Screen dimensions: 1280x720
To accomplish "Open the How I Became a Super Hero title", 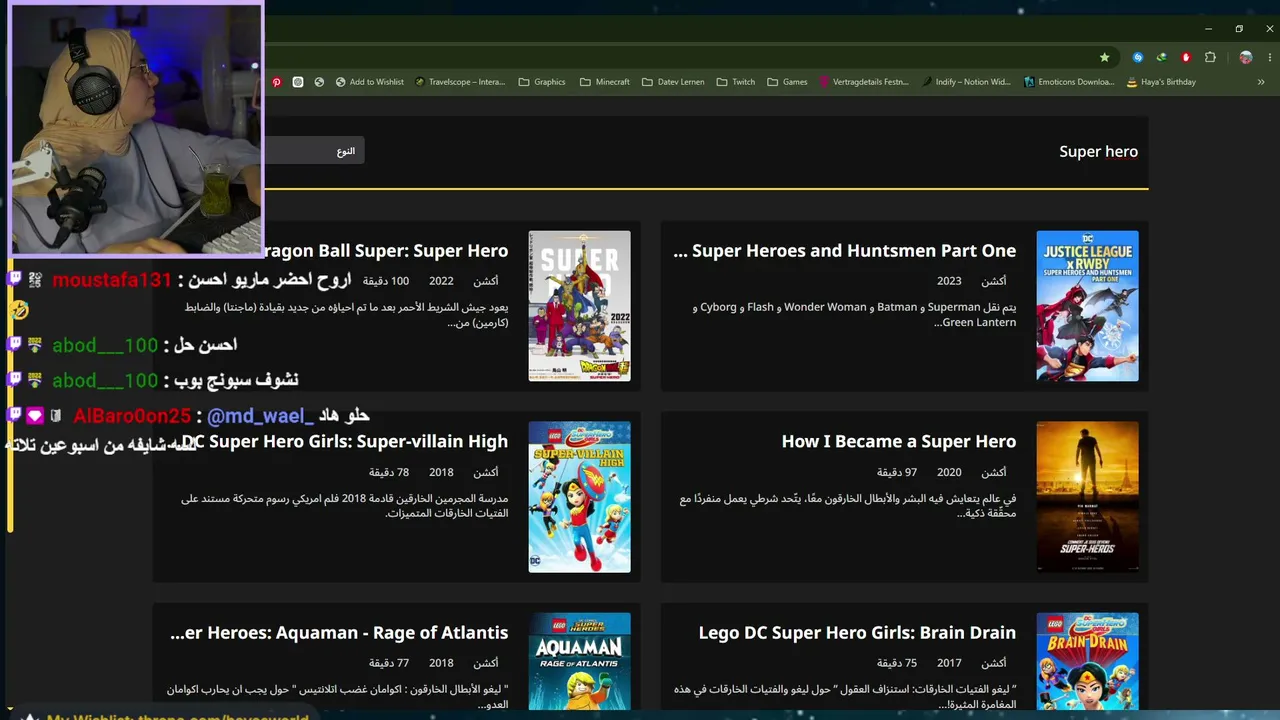I will point(899,442).
